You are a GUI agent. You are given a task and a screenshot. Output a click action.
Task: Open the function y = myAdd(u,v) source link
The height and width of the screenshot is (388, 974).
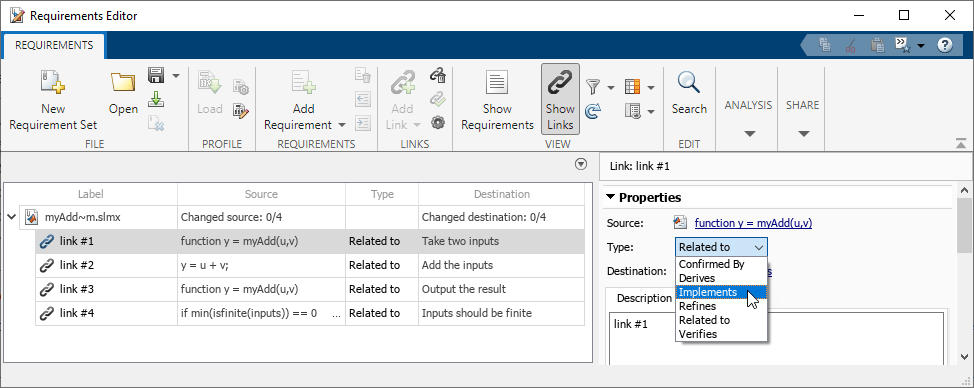click(x=753, y=223)
